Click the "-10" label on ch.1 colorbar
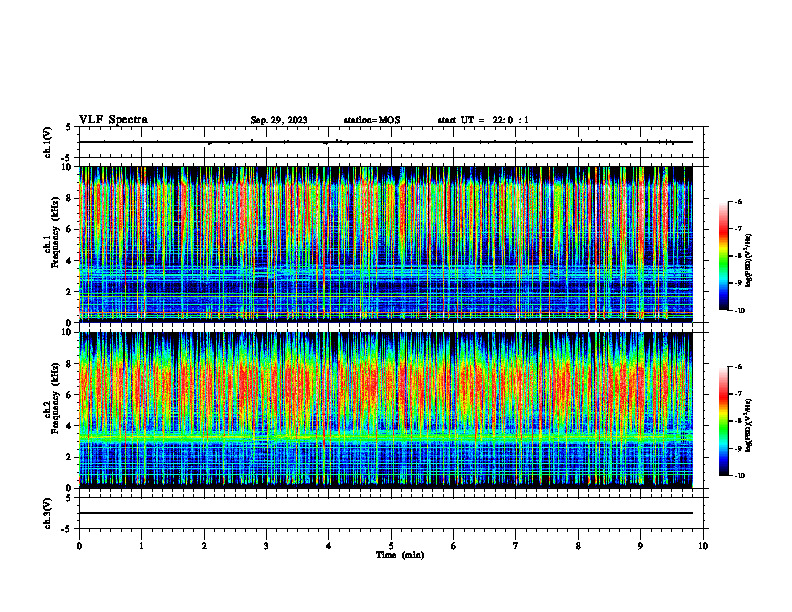The height and width of the screenshot is (612, 792). (x=739, y=311)
